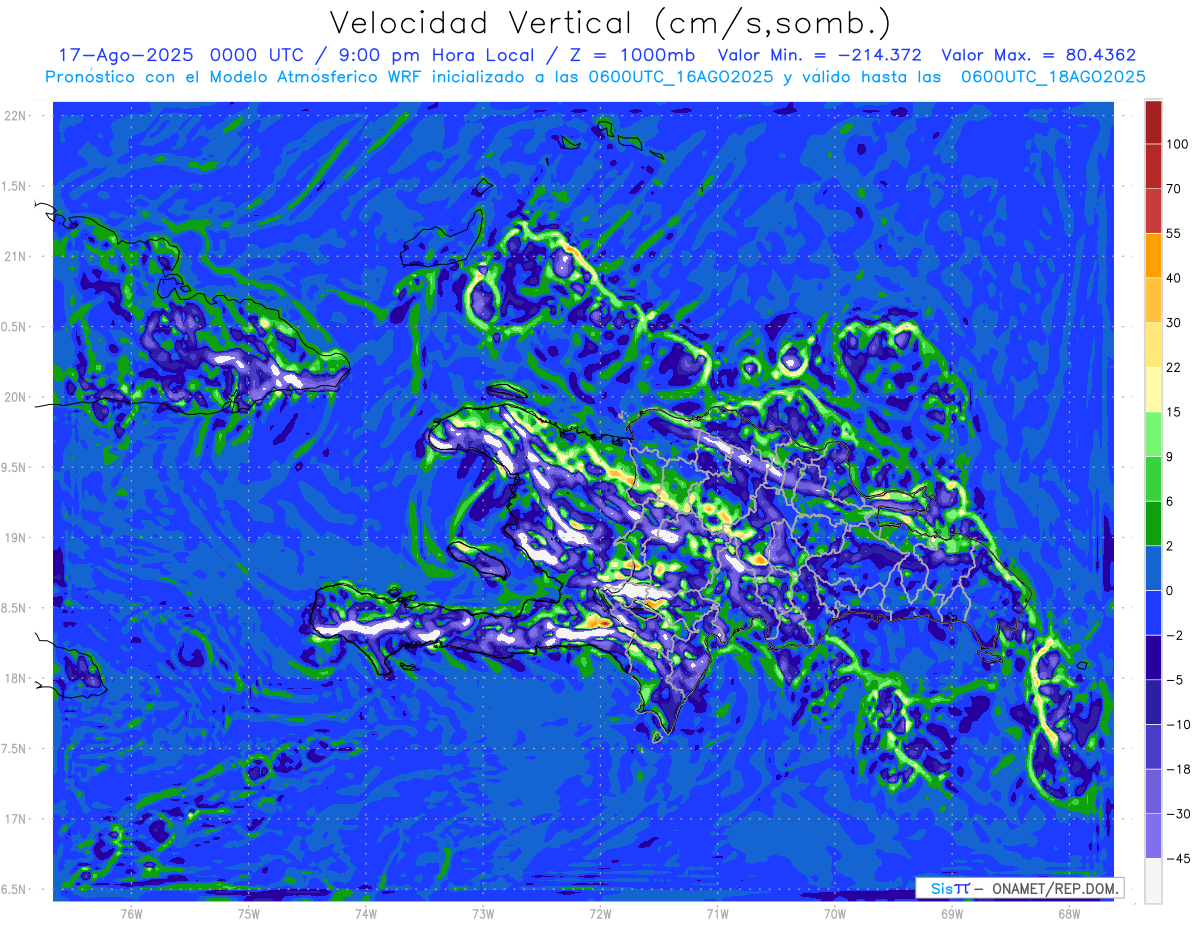
Task: Click the "-10" colorbar value
Action: coord(1177,724)
